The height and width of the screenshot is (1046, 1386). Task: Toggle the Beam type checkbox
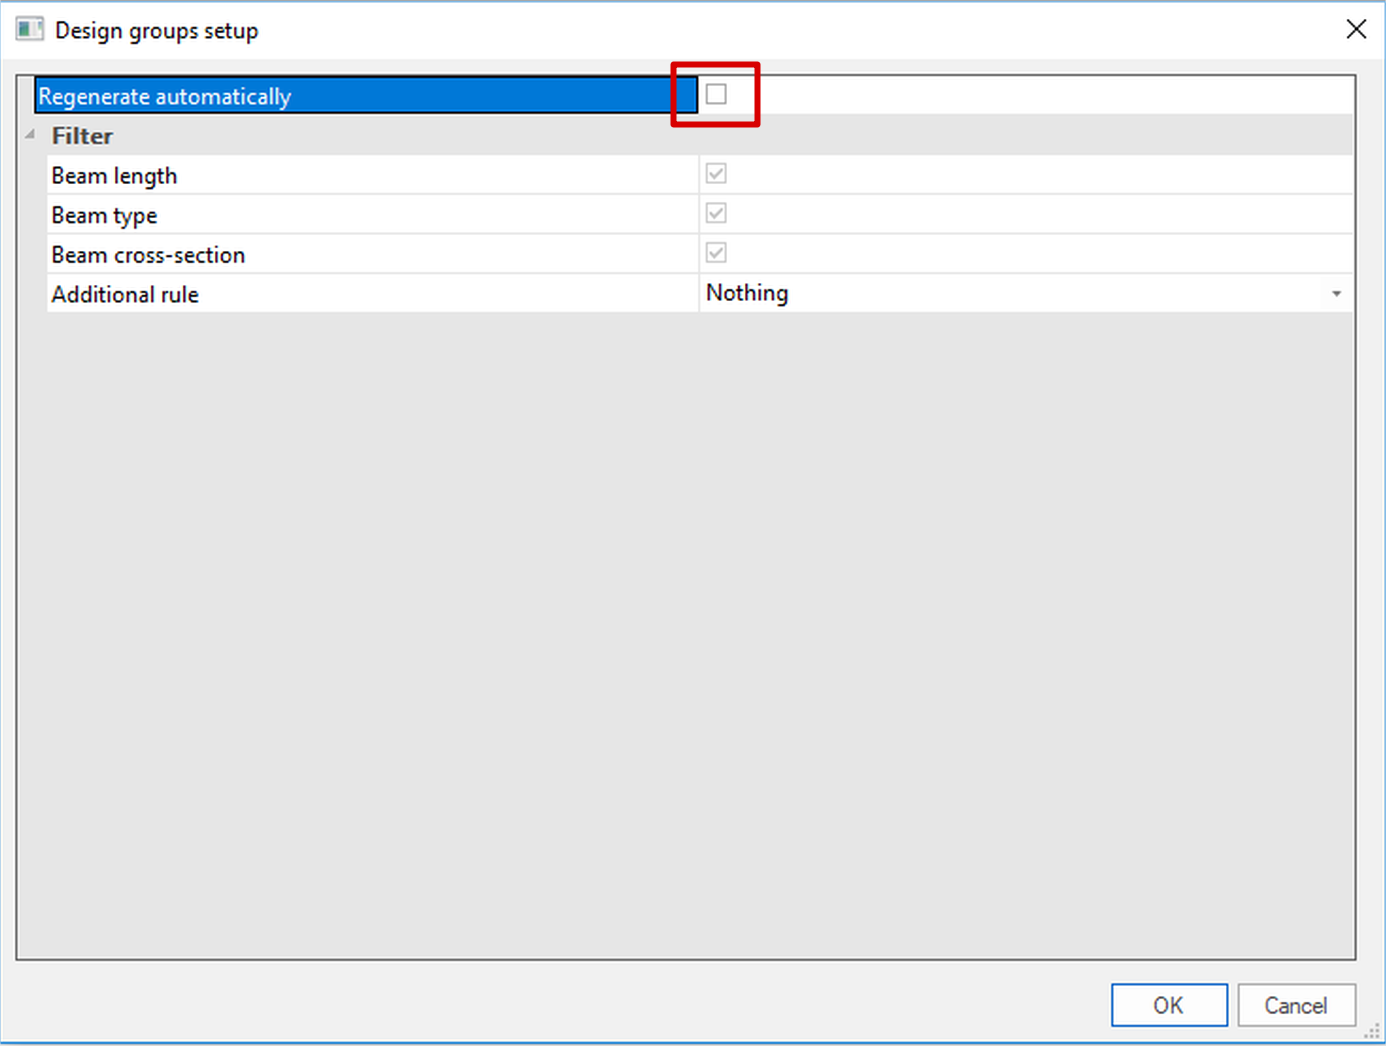click(716, 213)
